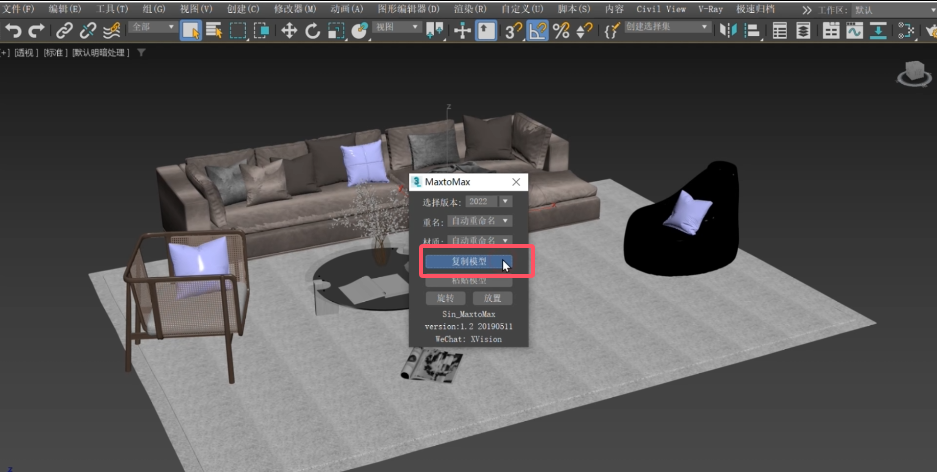Click the Redo arrow icon
This screenshot has height=472, width=937.
pyautogui.click(x=36, y=30)
